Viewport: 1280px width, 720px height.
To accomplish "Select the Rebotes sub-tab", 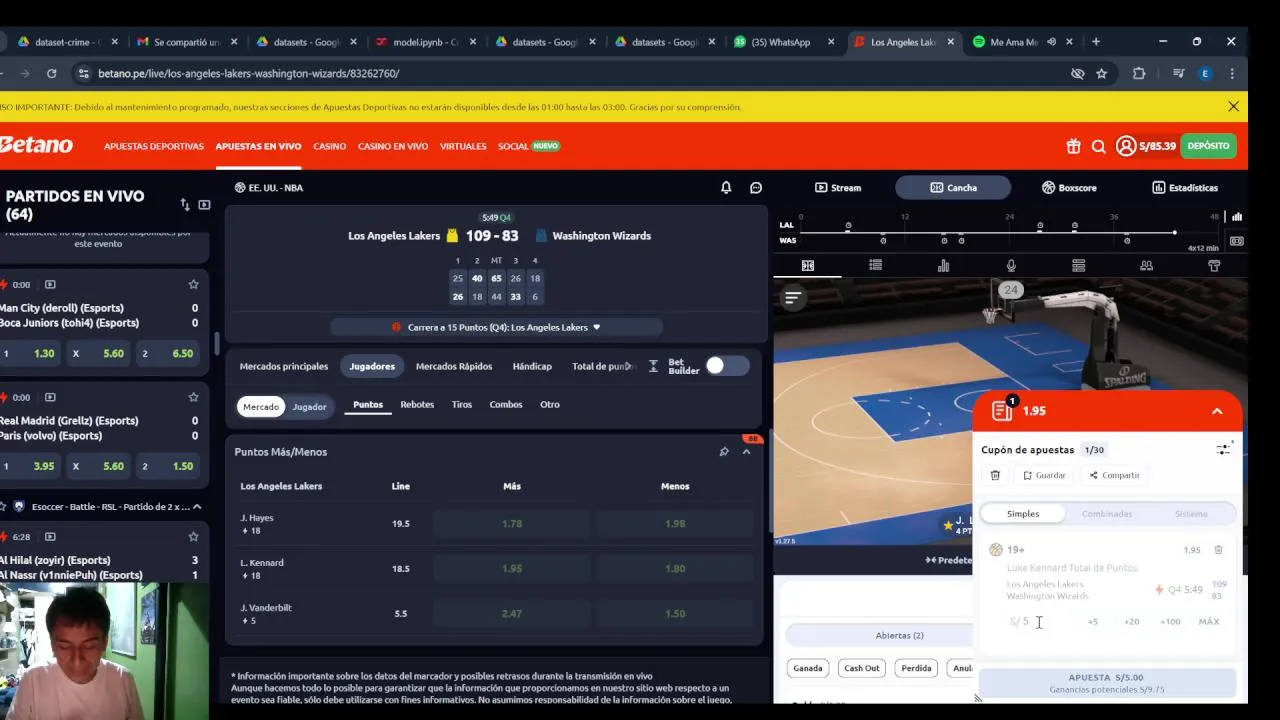I will point(417,404).
